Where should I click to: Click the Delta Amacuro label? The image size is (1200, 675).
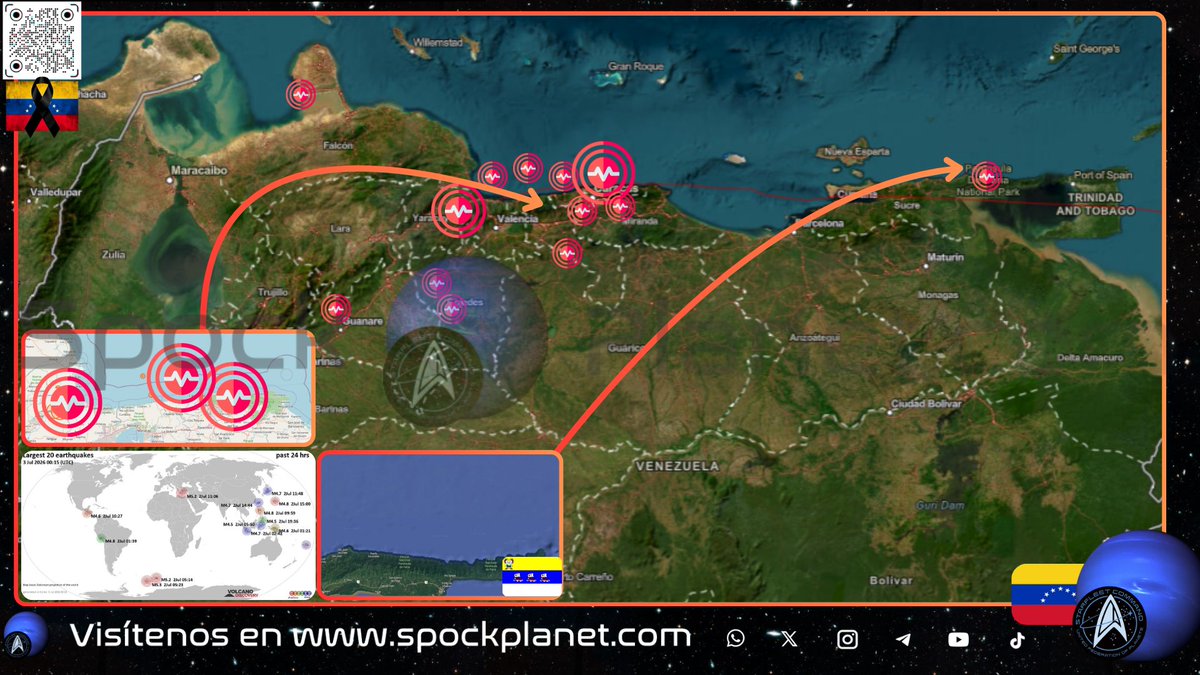click(x=1089, y=358)
